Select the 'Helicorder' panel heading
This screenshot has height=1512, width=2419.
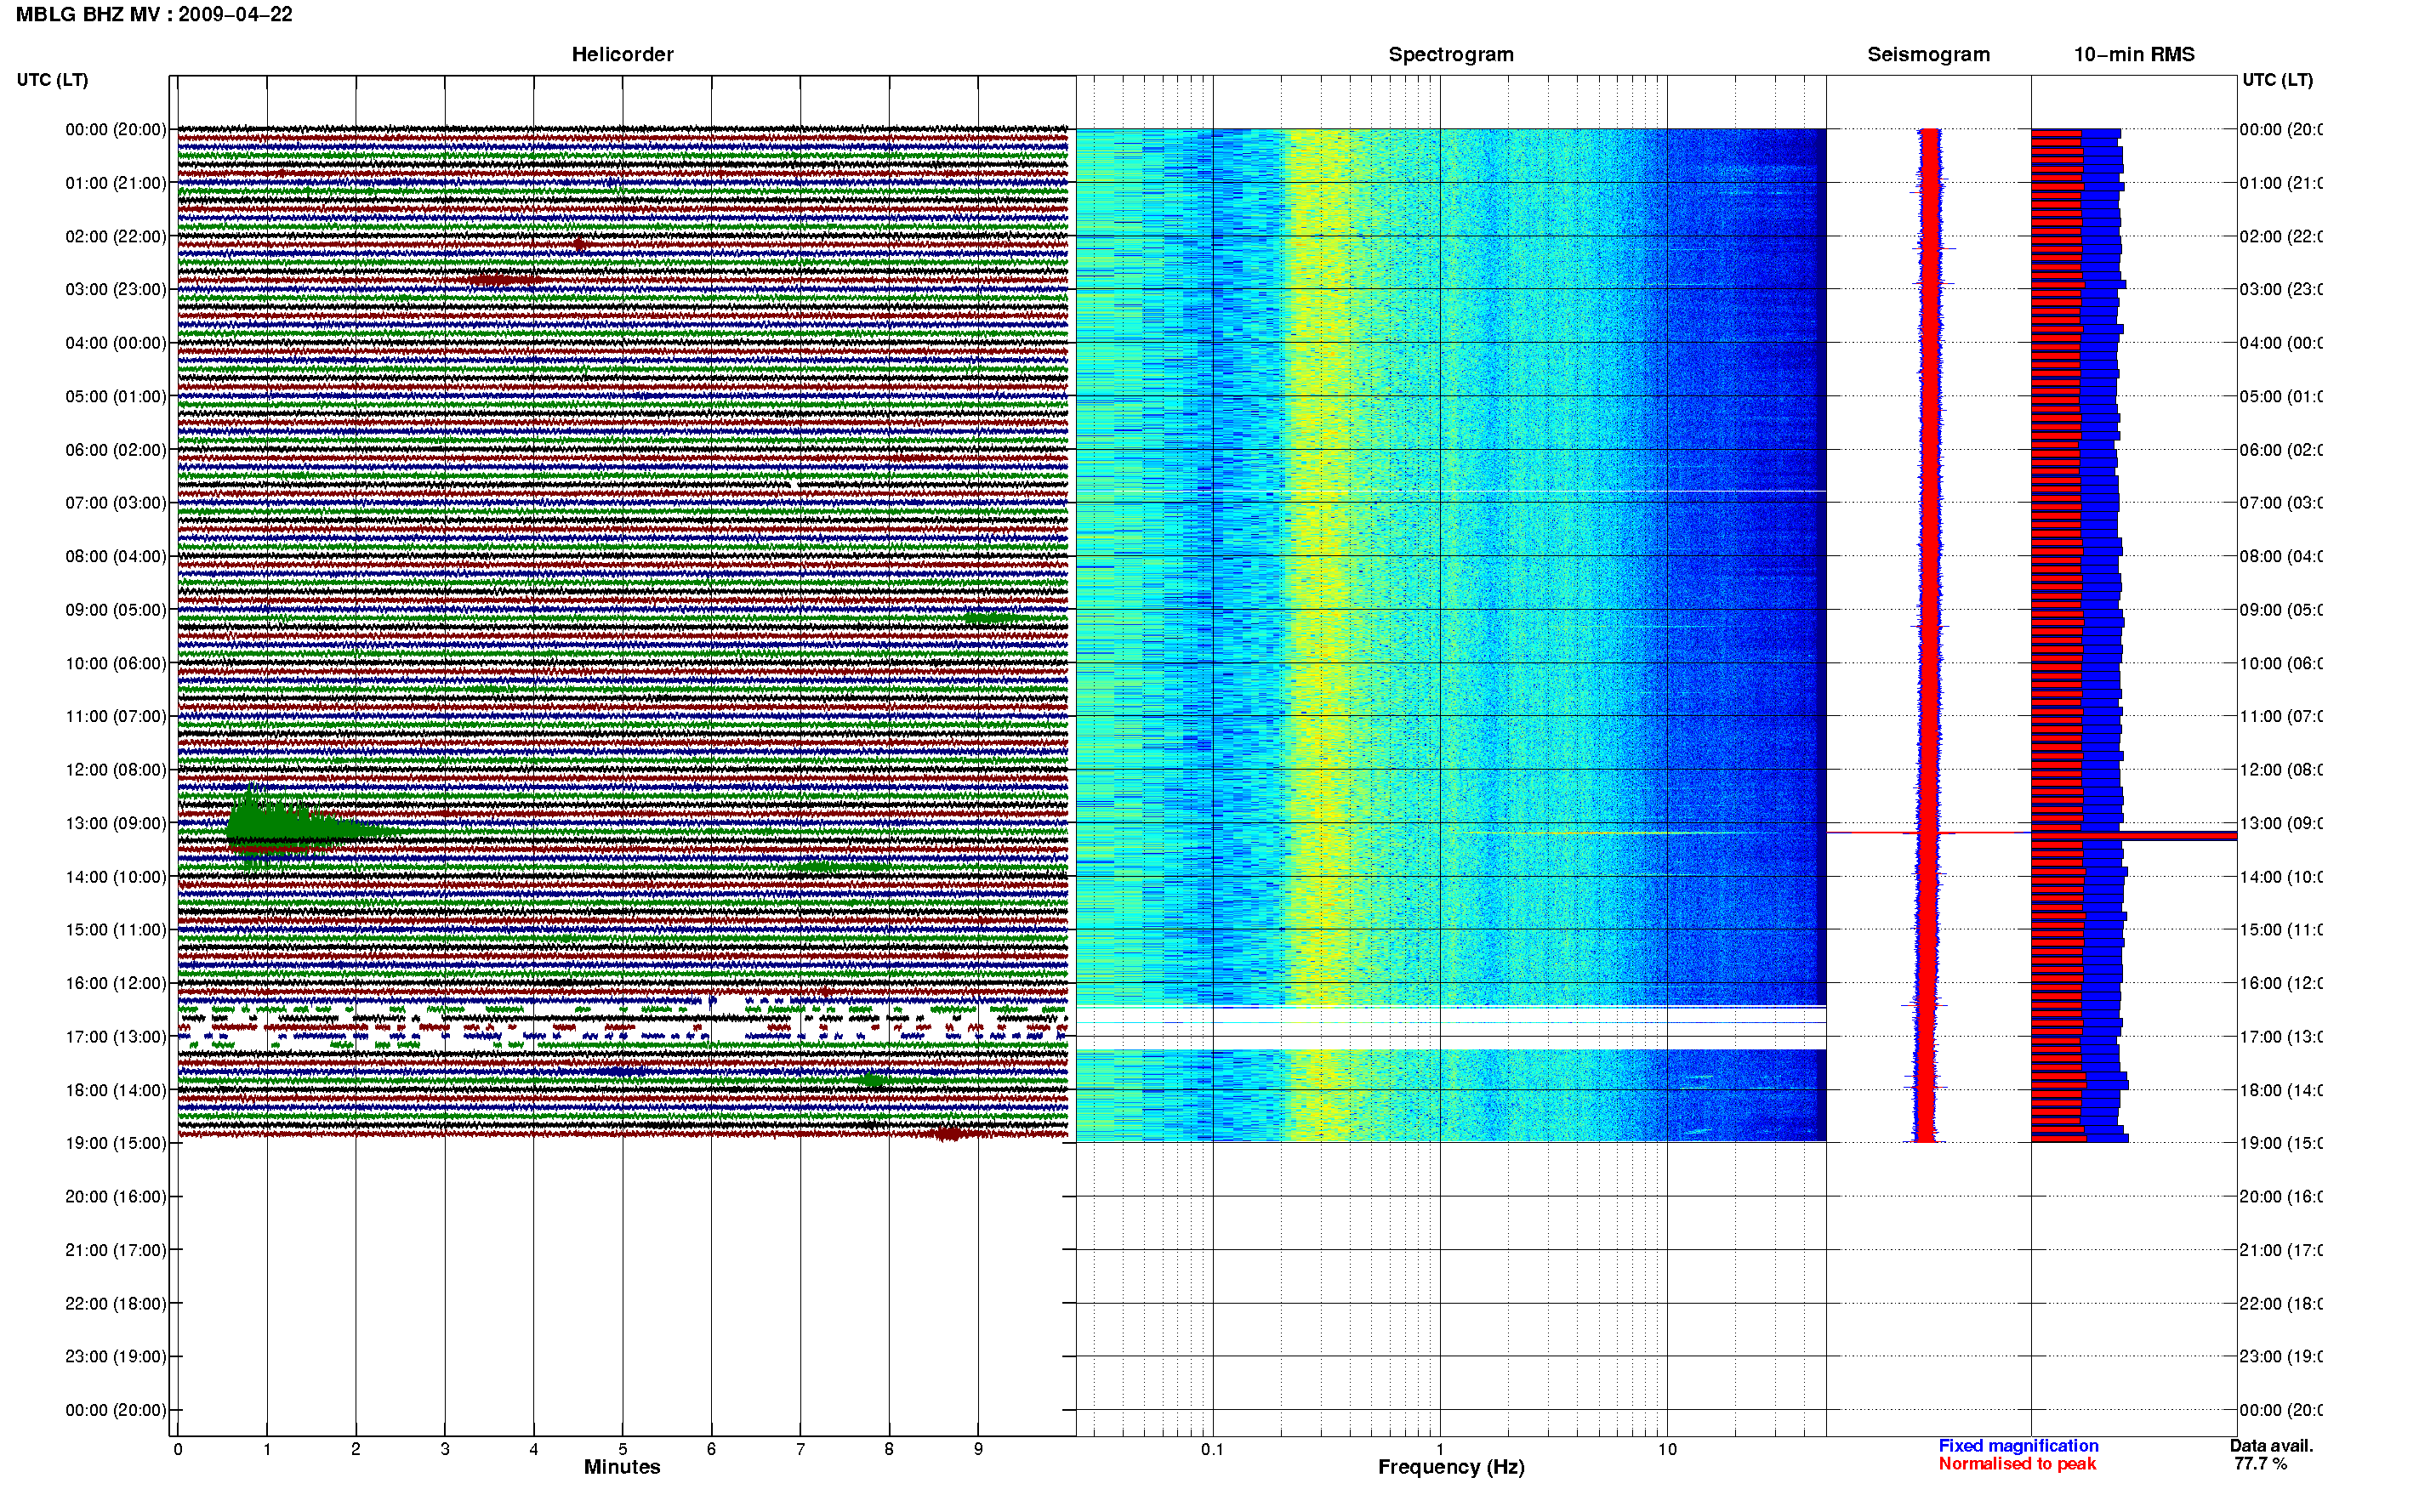click(622, 54)
